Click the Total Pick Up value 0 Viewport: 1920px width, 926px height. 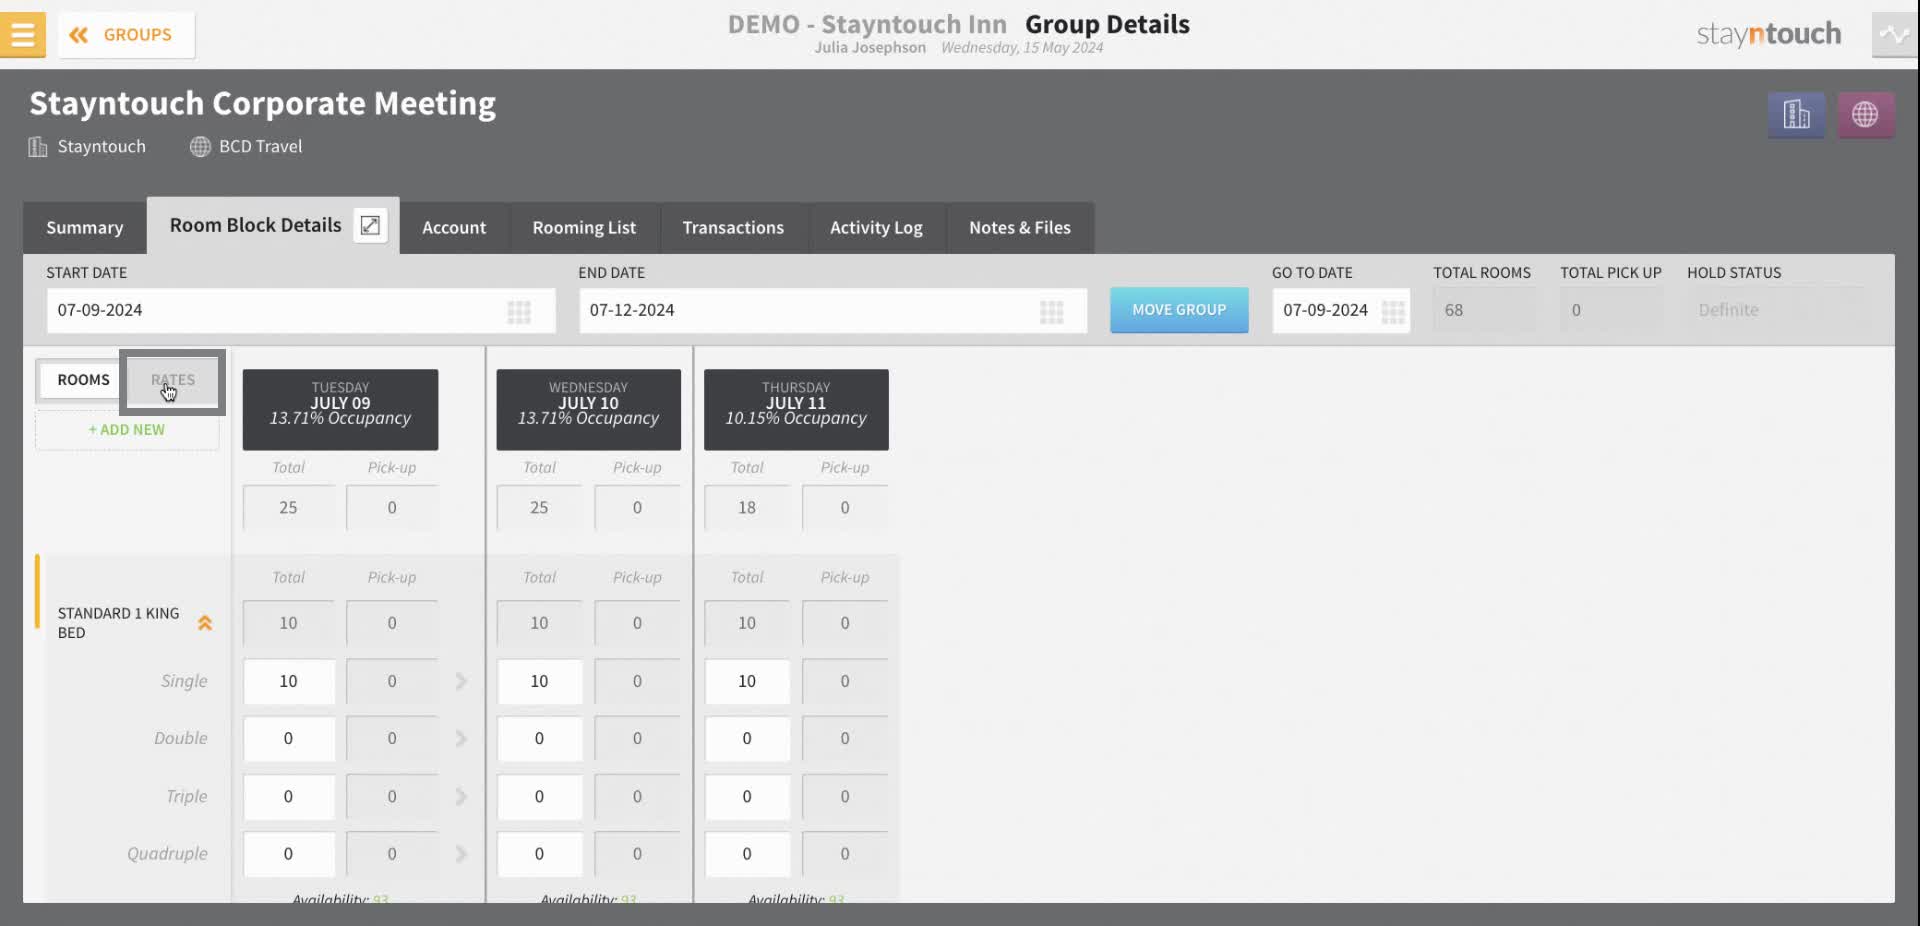pos(1612,310)
